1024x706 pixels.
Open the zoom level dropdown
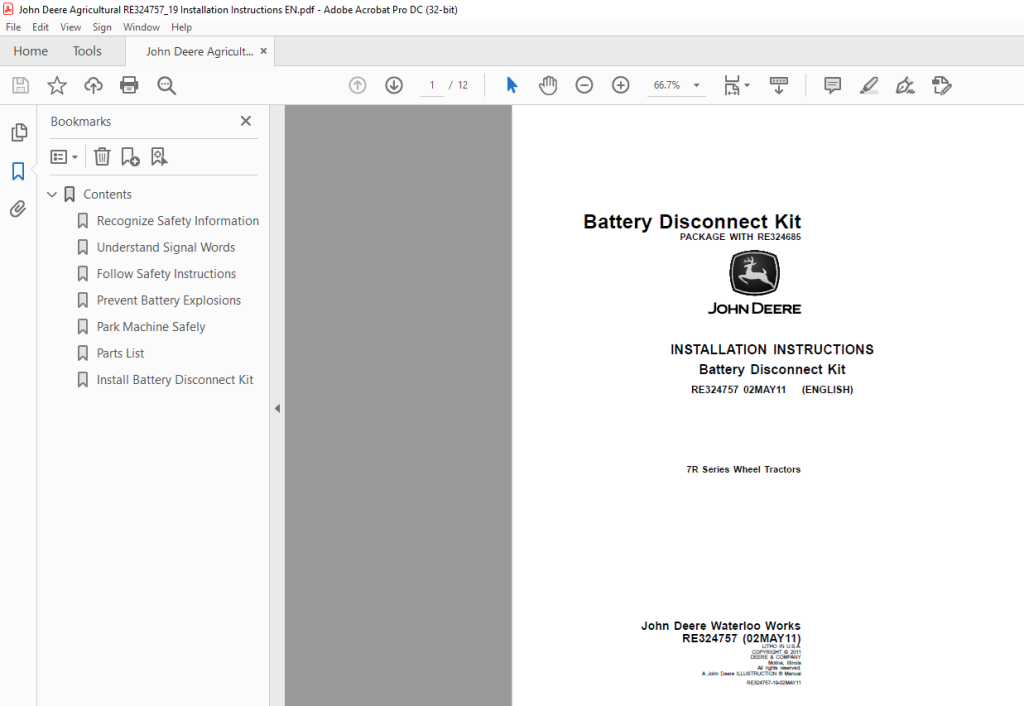[x=696, y=86]
